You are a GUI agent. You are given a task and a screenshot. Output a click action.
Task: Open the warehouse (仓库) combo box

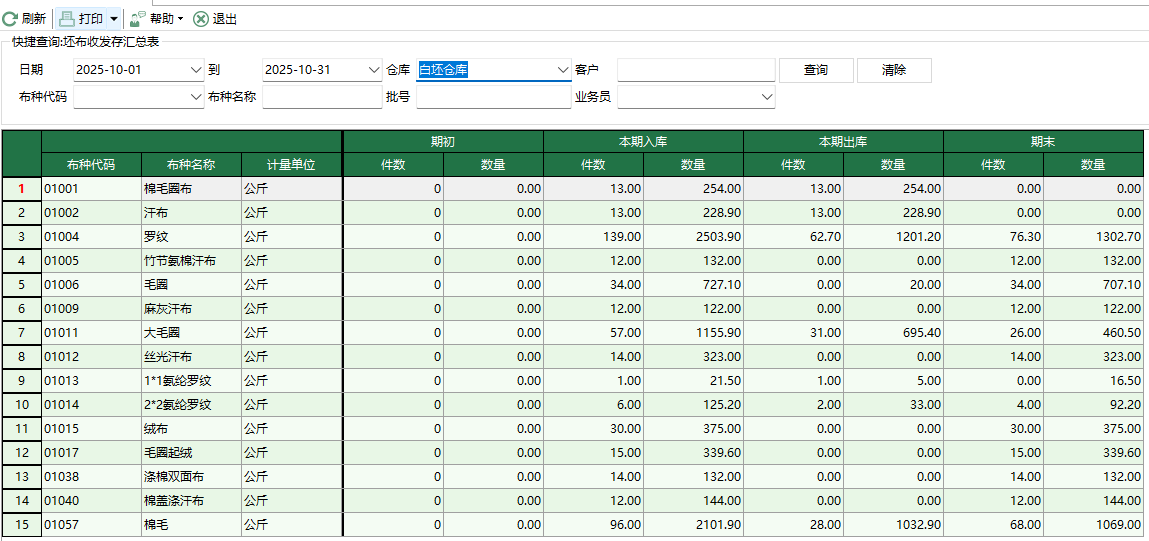pyautogui.click(x=562, y=70)
